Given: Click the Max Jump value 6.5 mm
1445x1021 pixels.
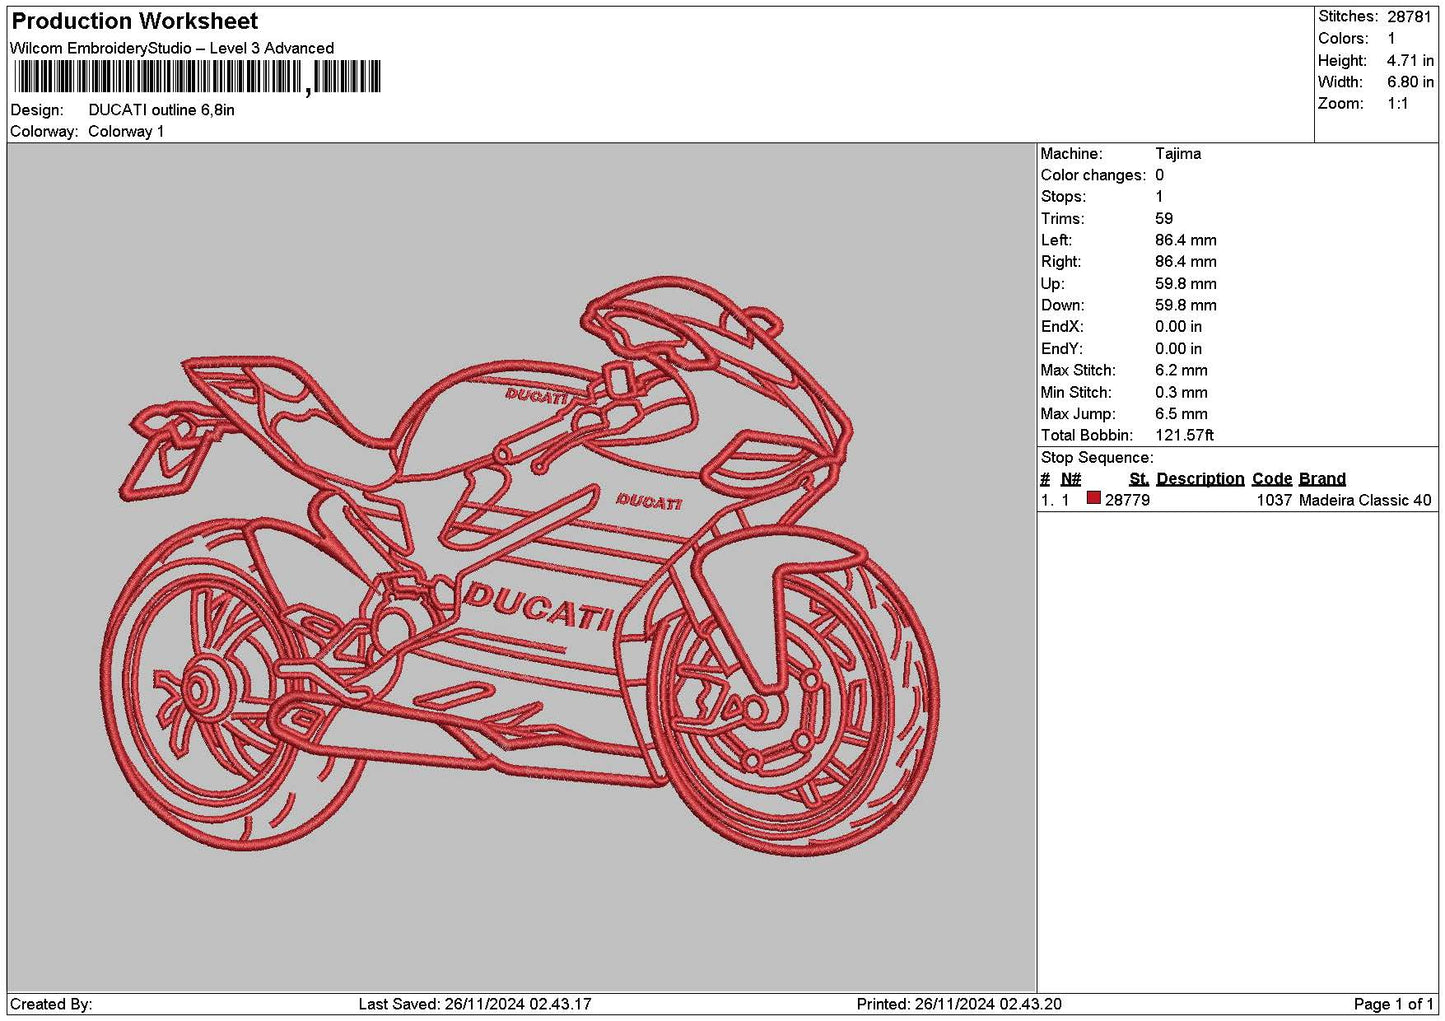Looking at the screenshot, I should (x=1181, y=414).
